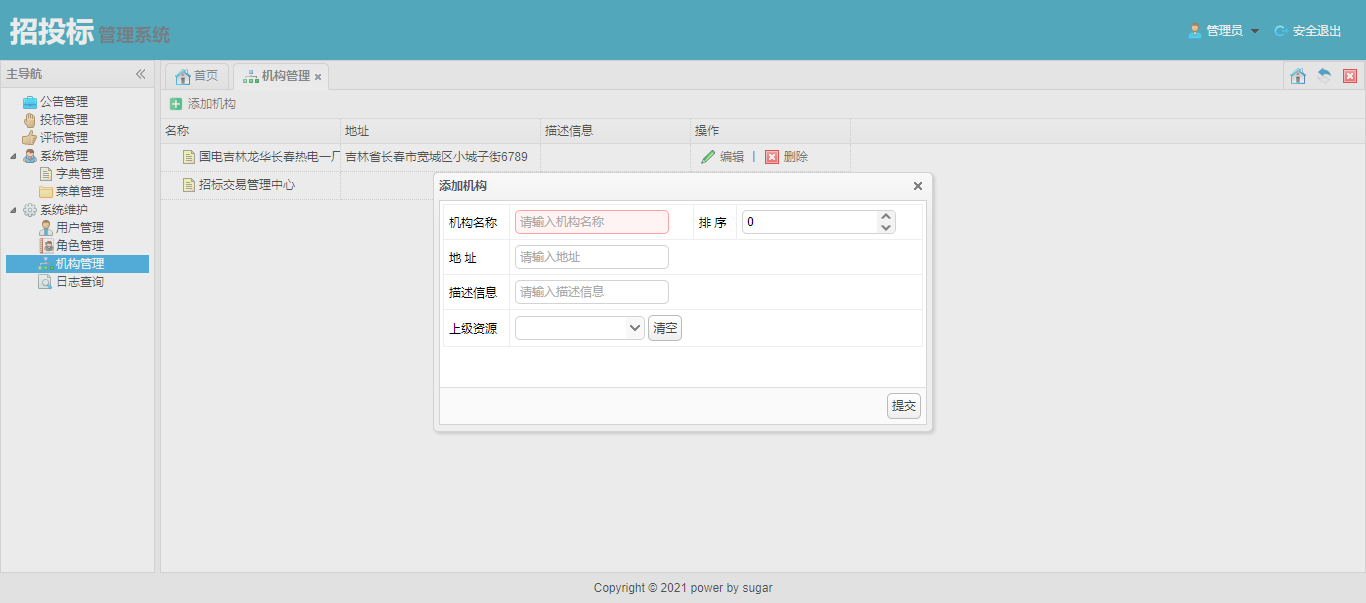Screen dimensions: 1366x603
Task: Click the 提交 button
Action: pos(904,406)
